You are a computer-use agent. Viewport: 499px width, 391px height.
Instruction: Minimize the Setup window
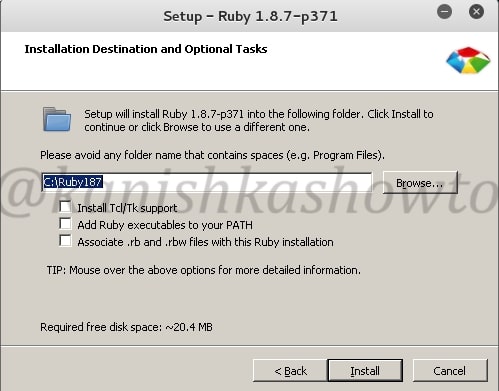444,12
